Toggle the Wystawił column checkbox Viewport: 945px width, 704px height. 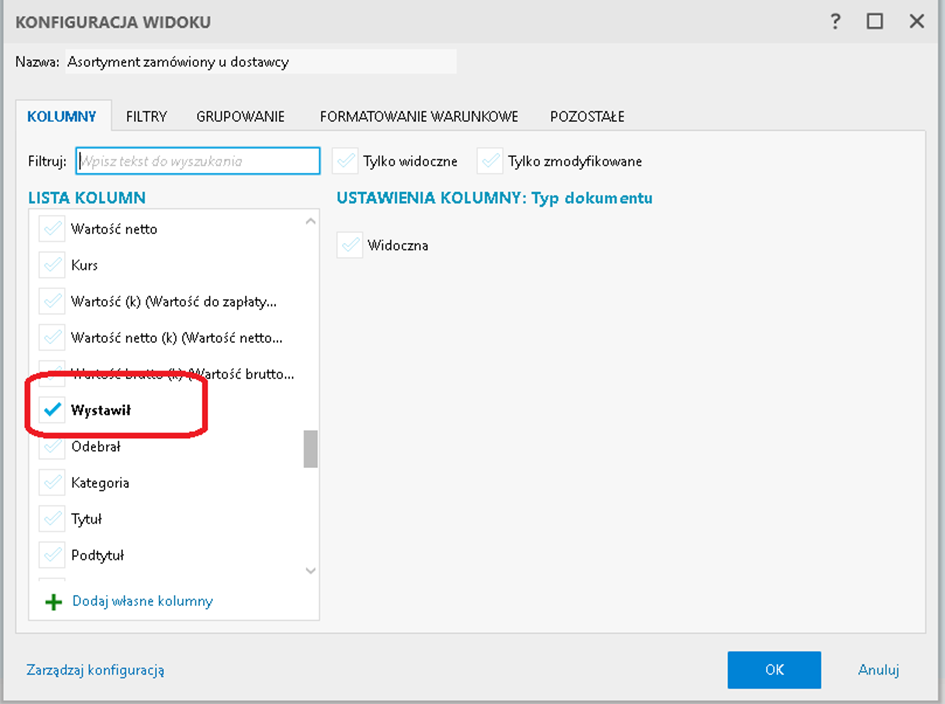click(52, 410)
